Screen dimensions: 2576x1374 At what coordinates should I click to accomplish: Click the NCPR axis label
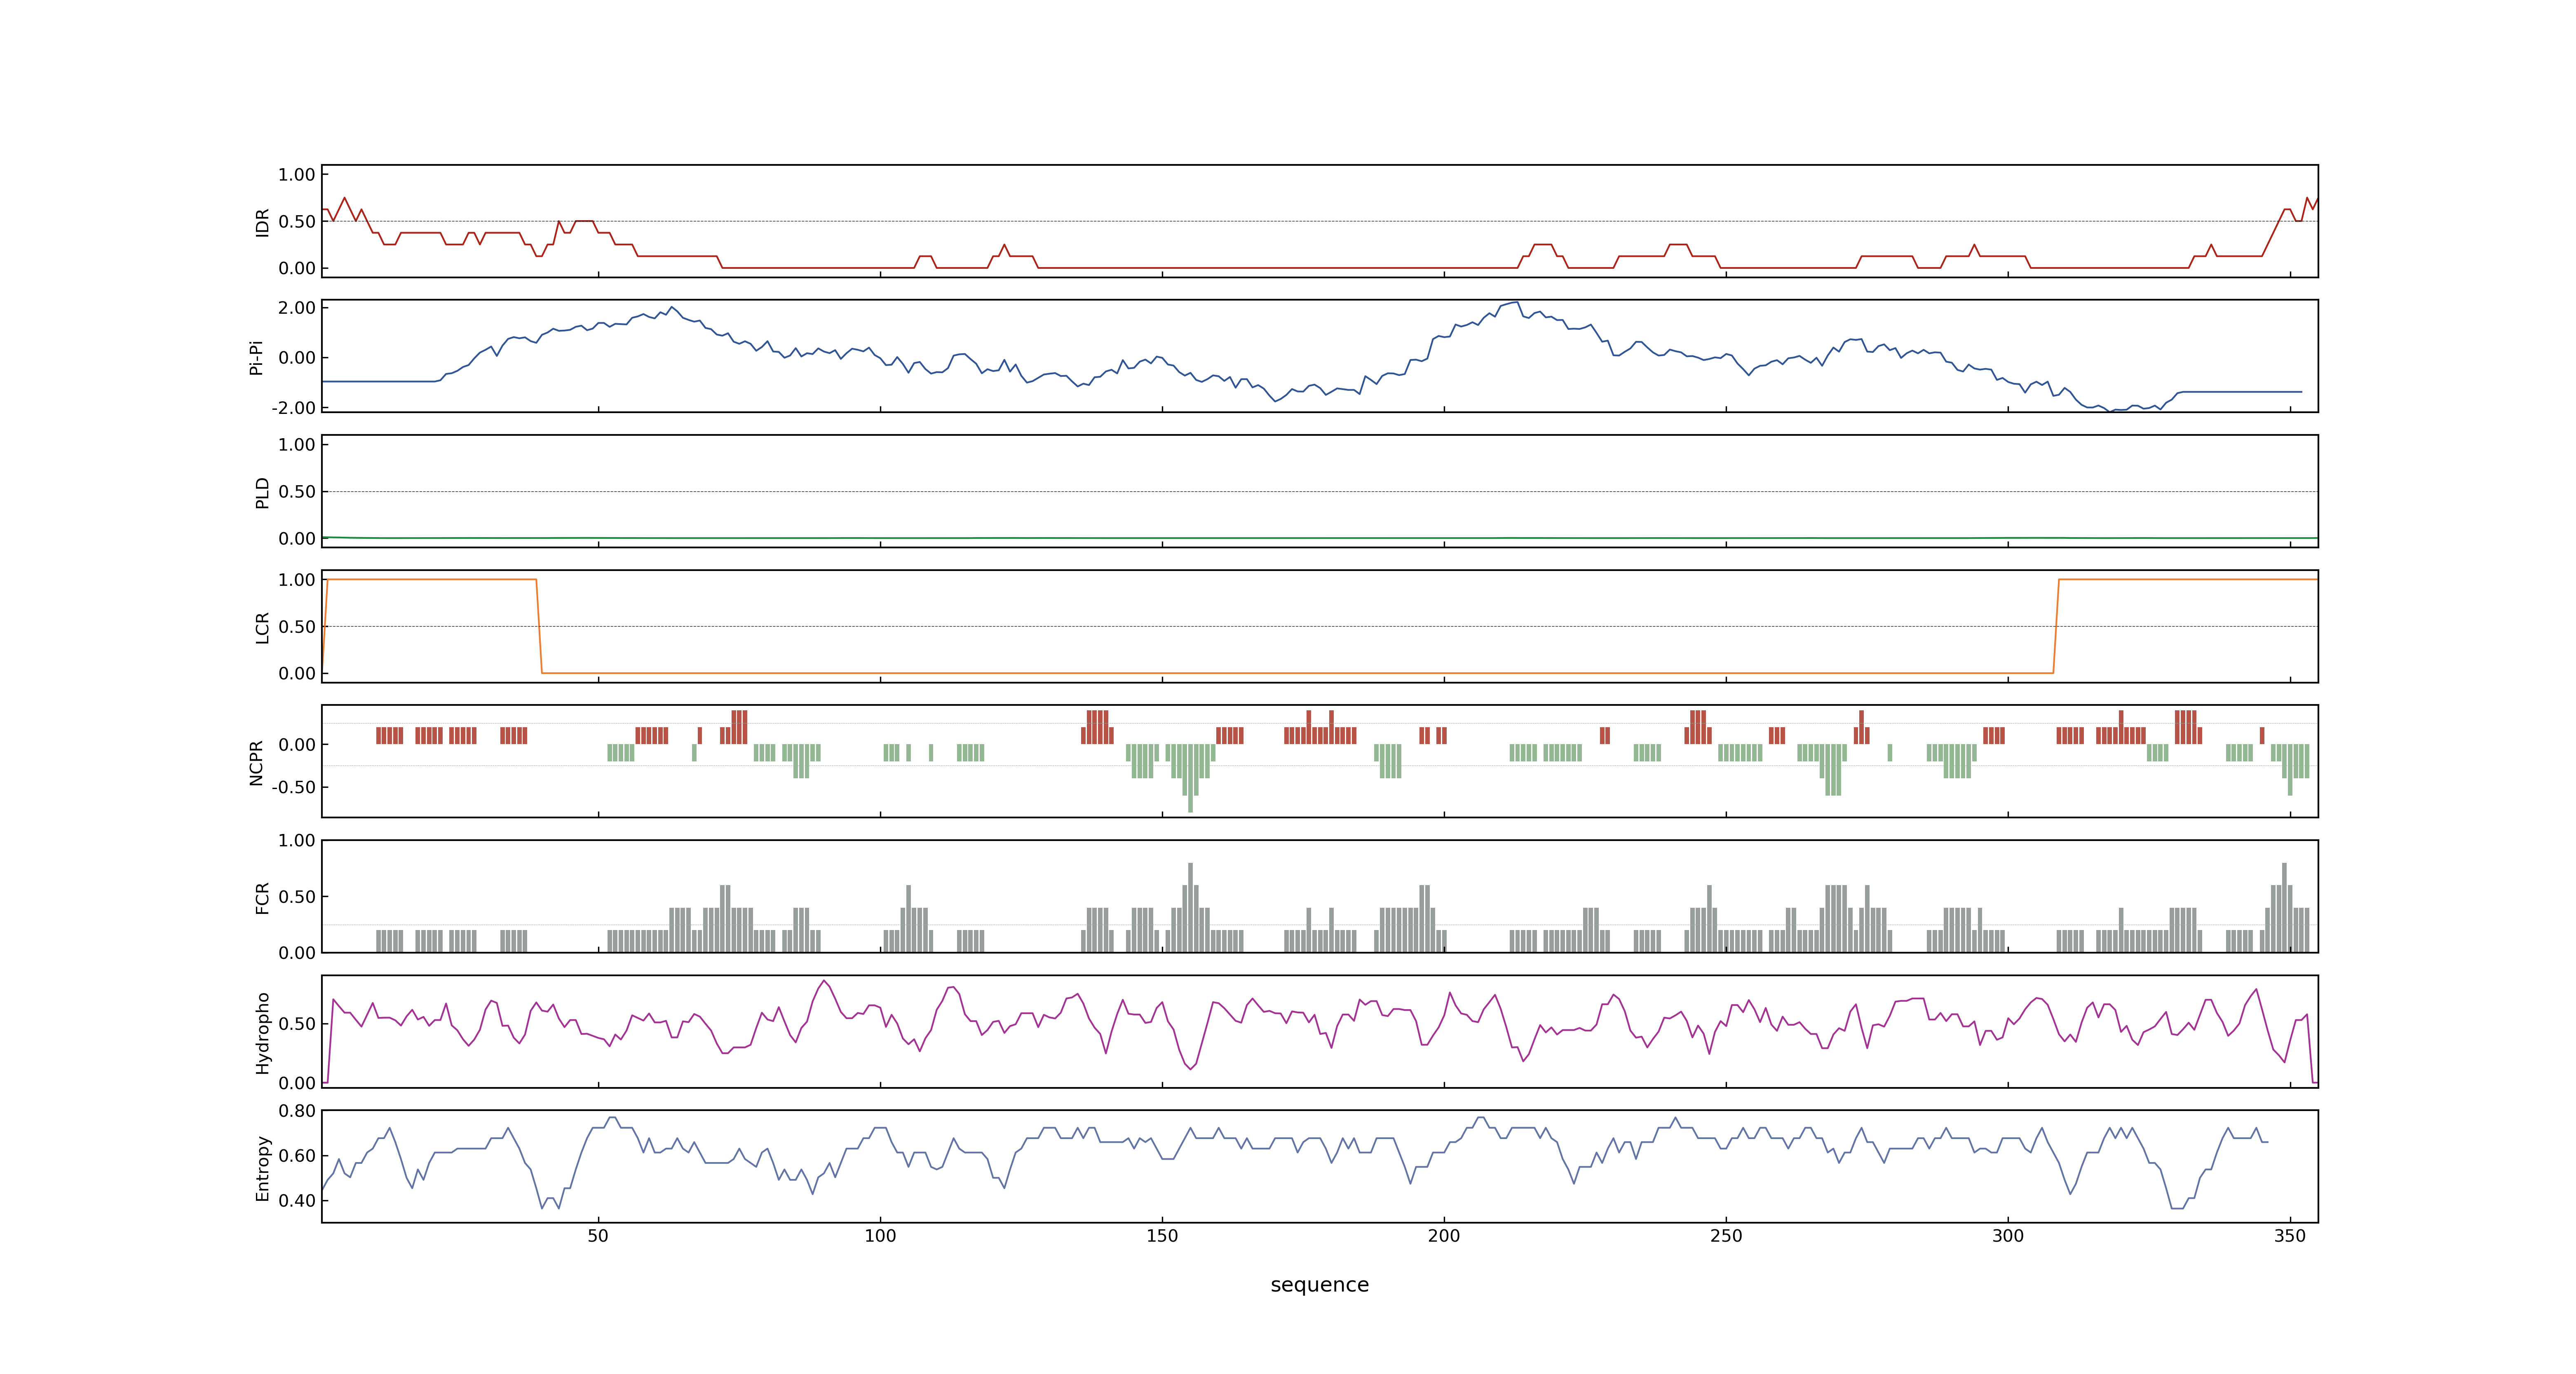click(256, 762)
